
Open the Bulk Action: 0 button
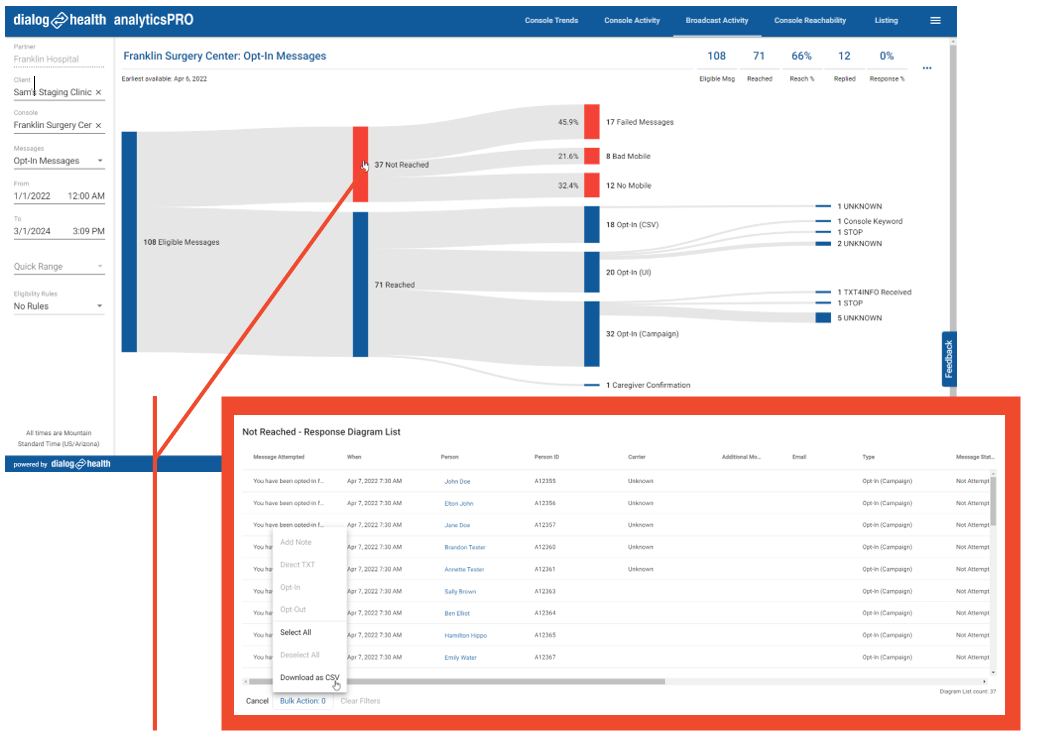[303, 701]
